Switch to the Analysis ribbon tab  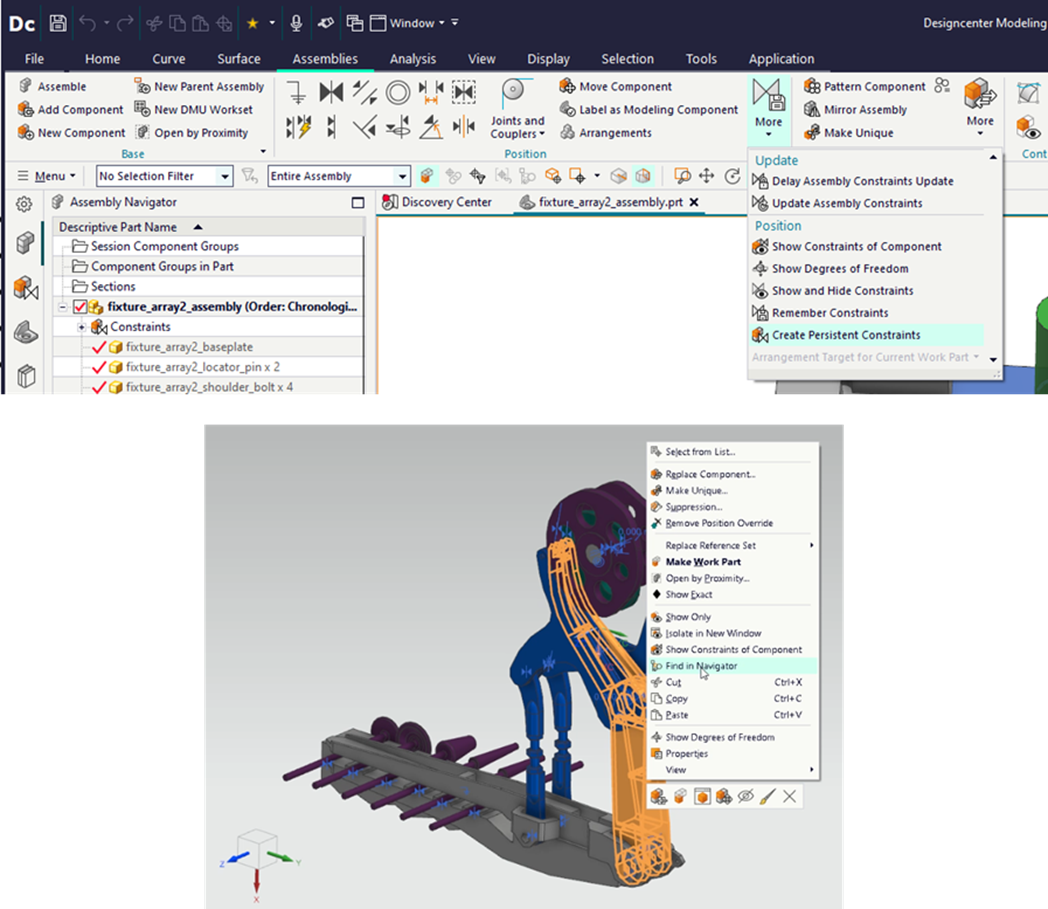pyautogui.click(x=412, y=59)
